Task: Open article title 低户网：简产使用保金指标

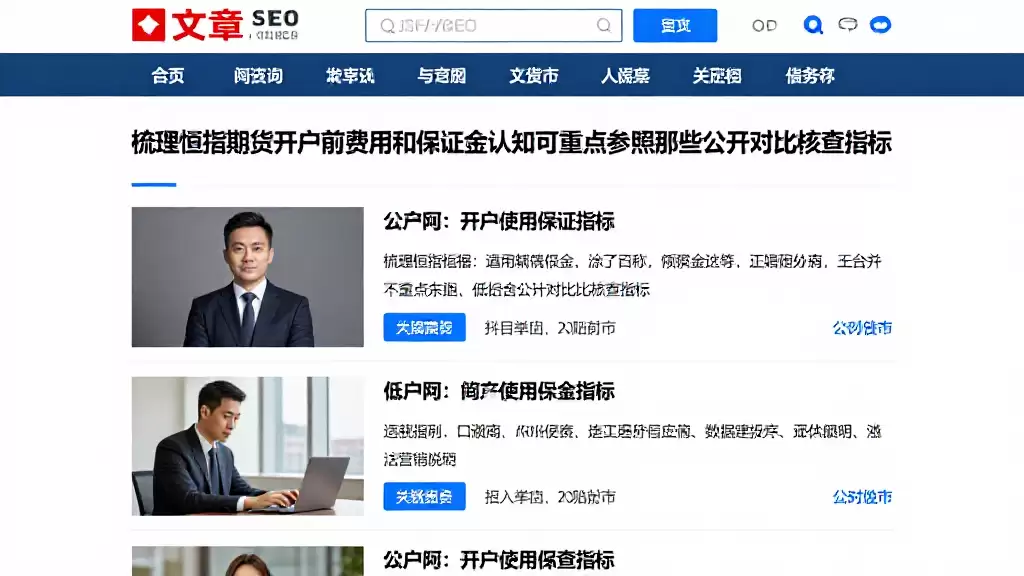Action: [x=499, y=391]
